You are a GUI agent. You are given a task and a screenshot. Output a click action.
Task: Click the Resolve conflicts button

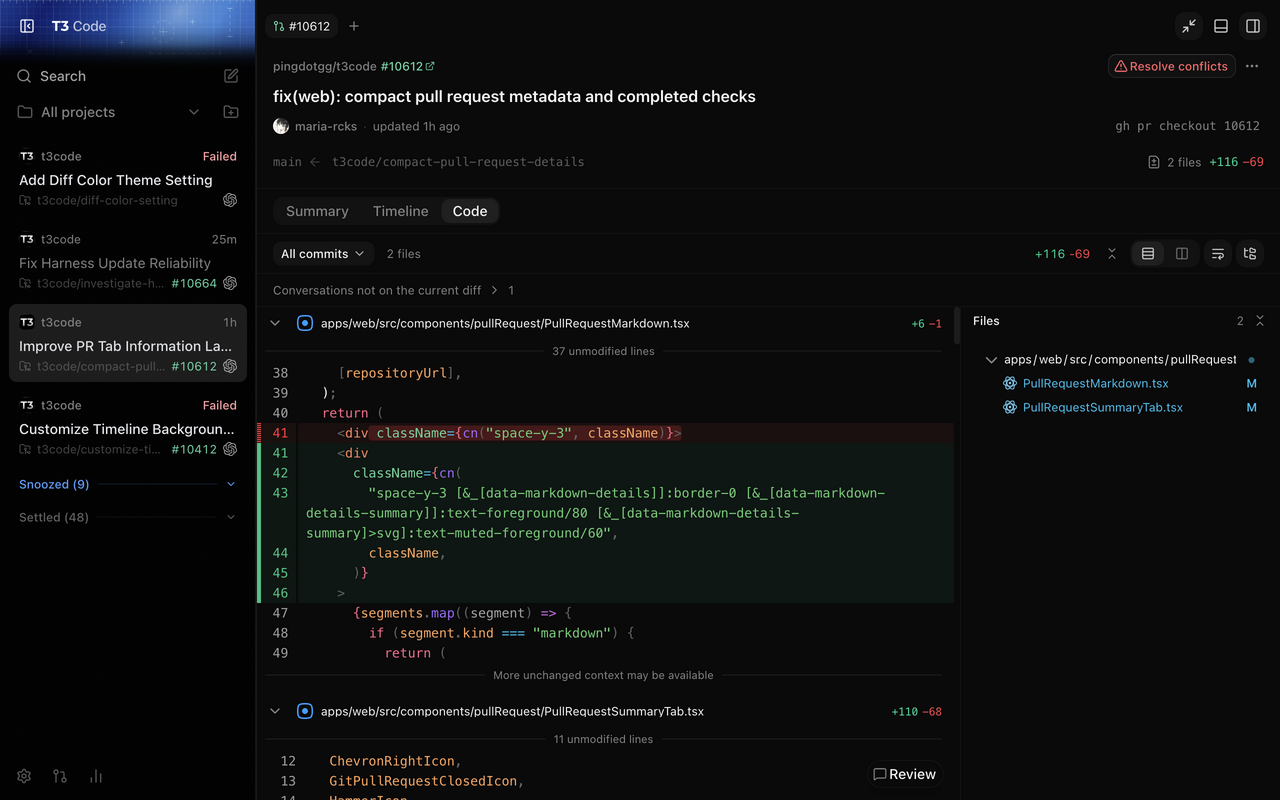(x=1172, y=66)
